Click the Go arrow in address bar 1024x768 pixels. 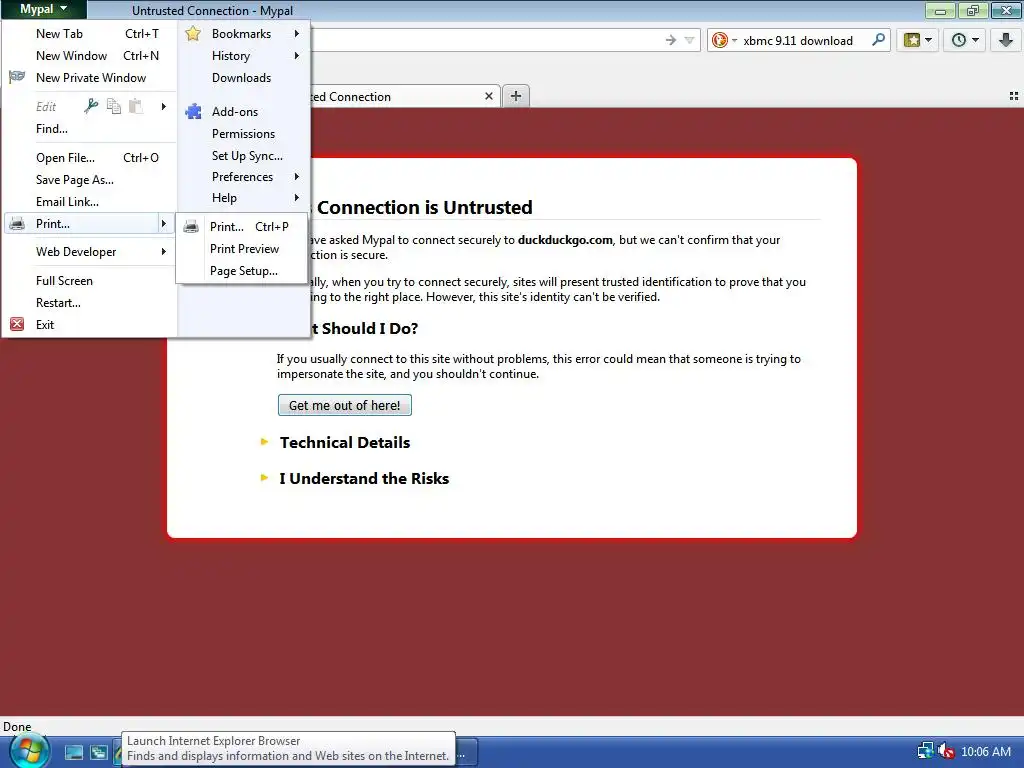click(671, 40)
